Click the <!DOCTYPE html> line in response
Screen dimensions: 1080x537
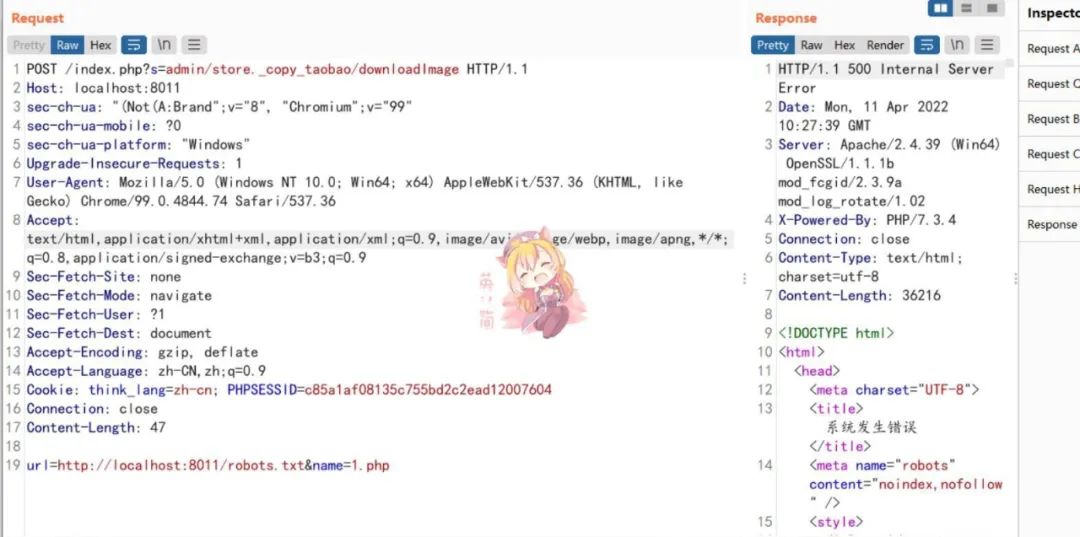click(x=836, y=333)
